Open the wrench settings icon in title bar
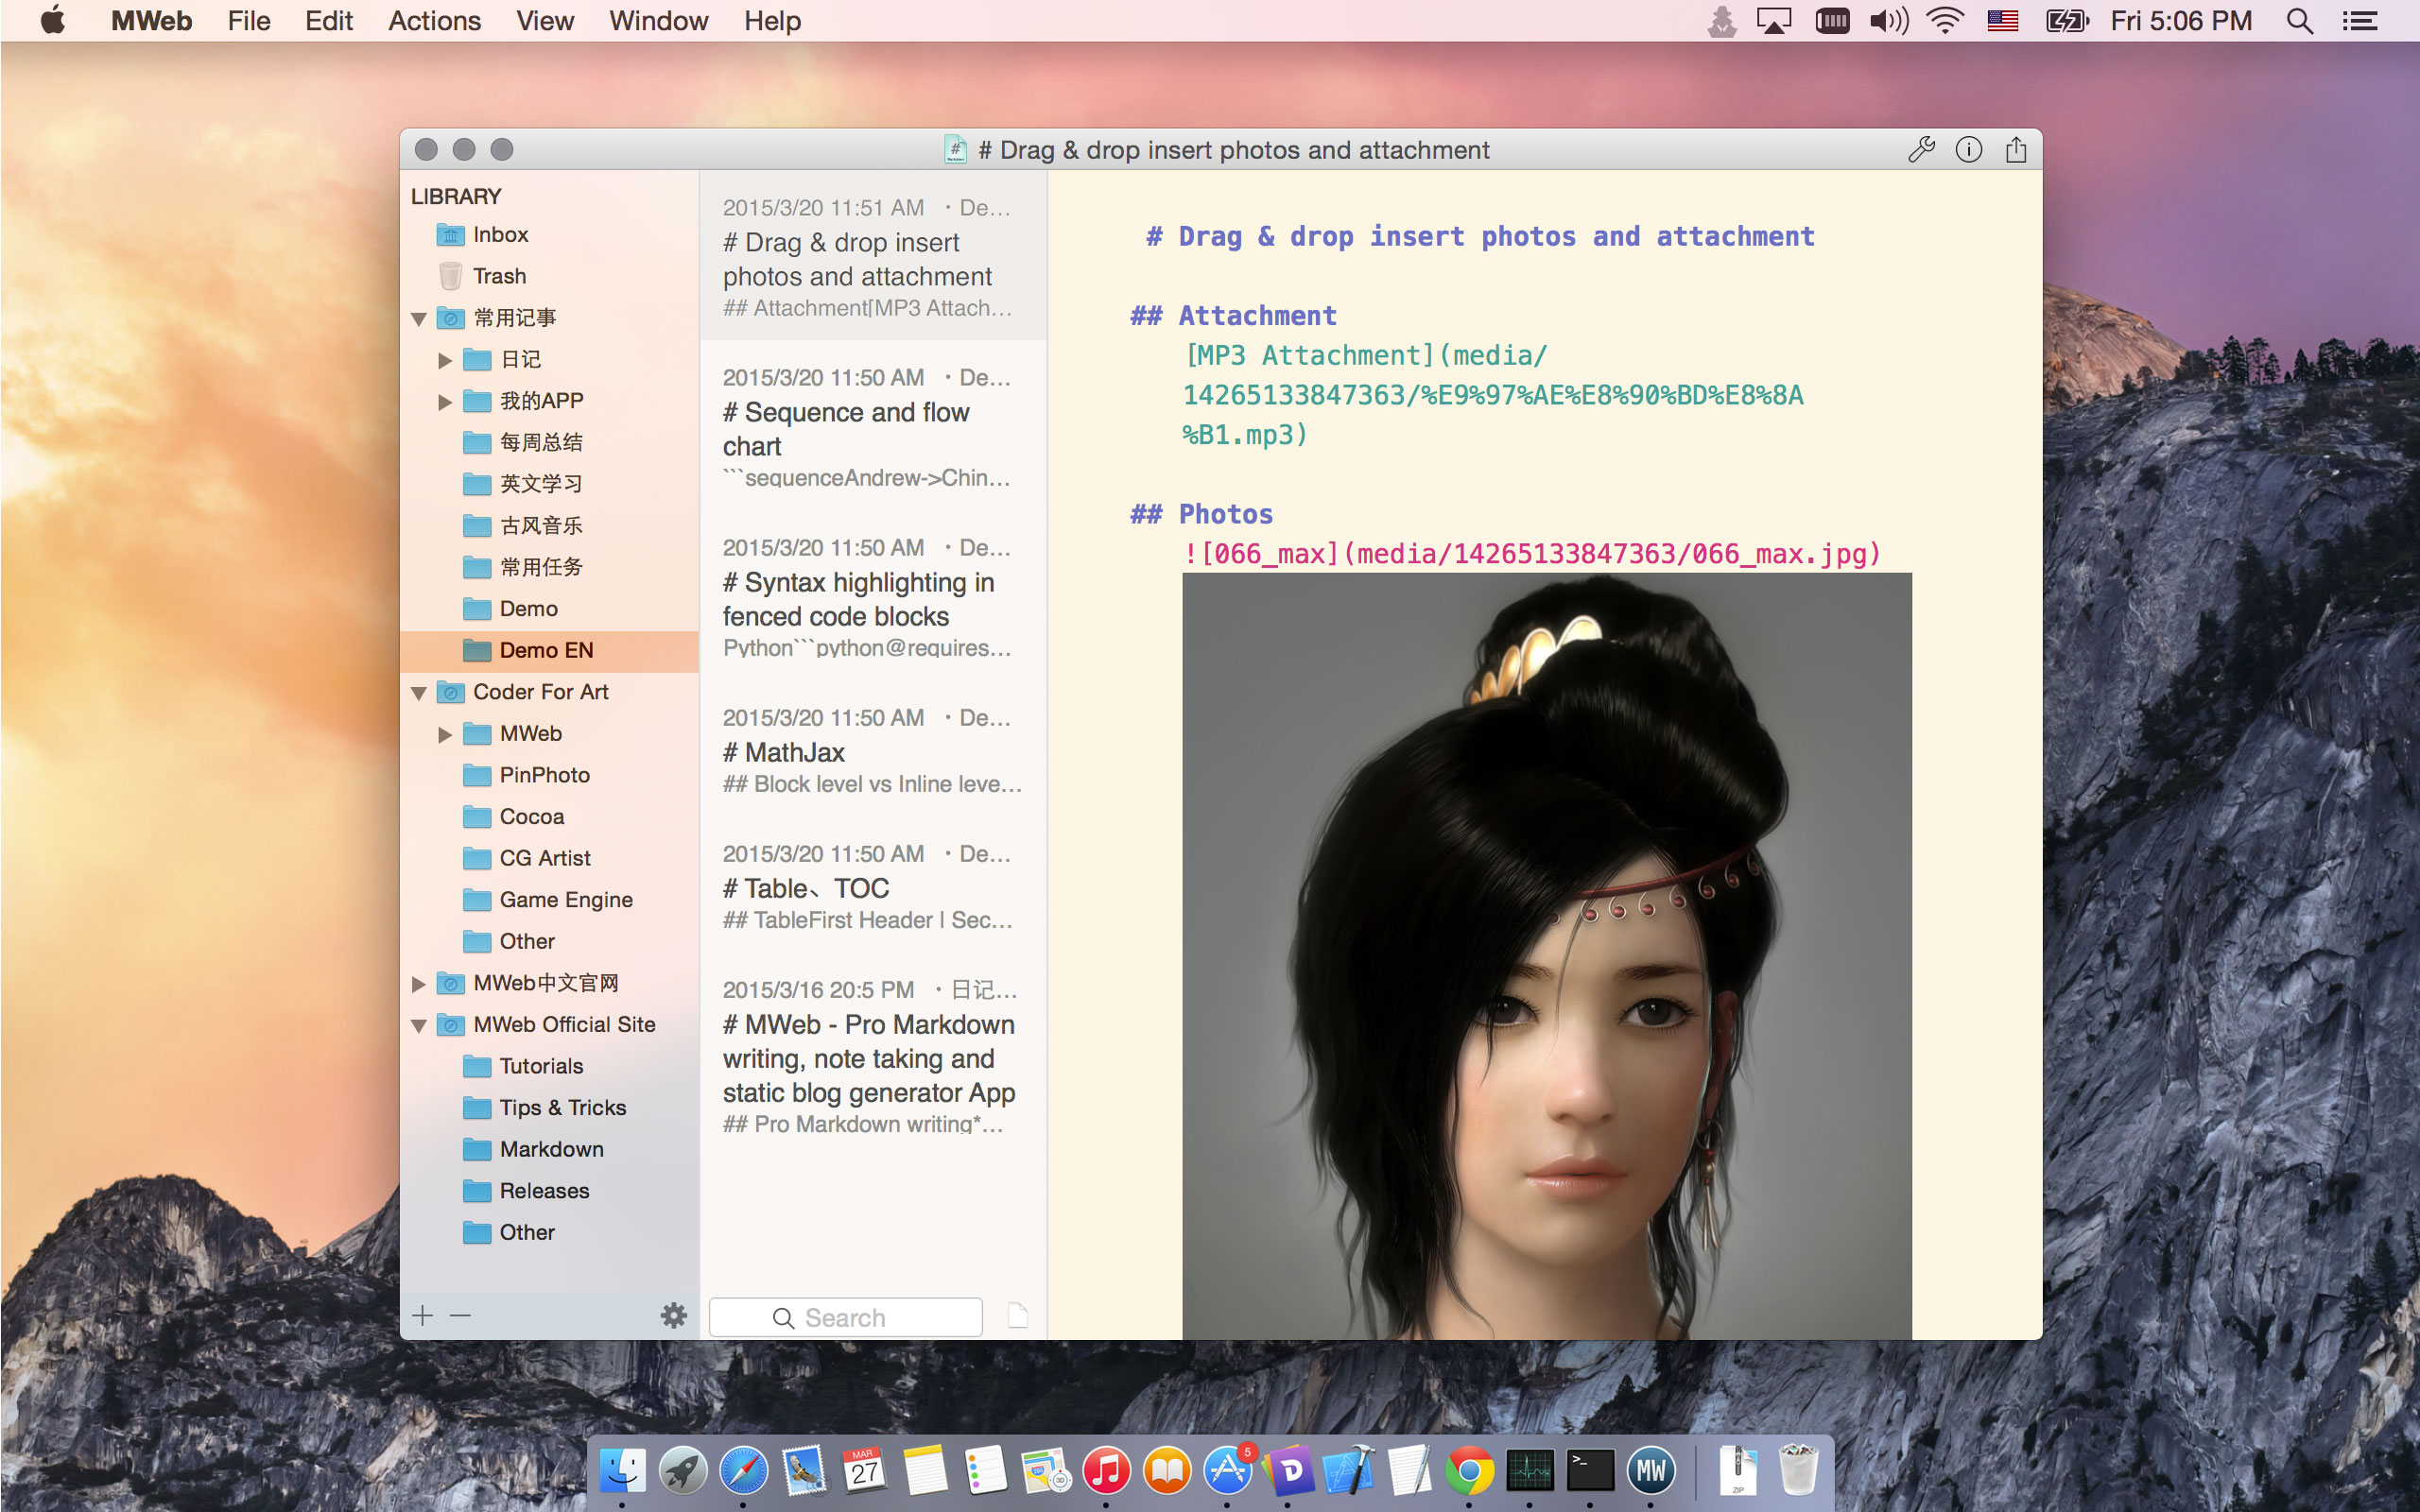Screen dimensions: 2420x1512 1921,150
